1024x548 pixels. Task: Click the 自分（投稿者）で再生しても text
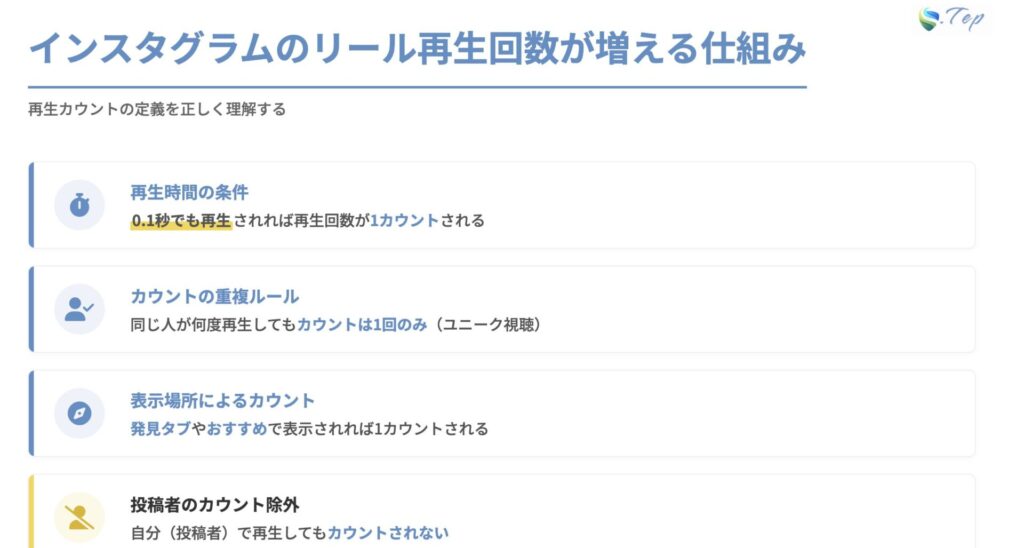click(228, 533)
